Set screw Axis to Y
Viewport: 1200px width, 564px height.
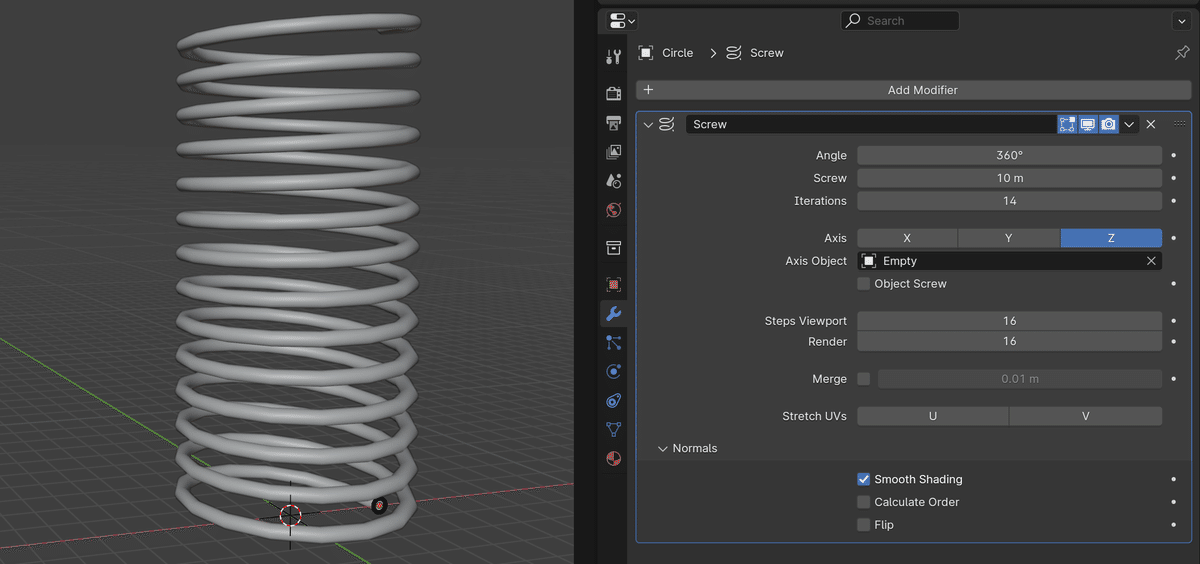point(1009,238)
